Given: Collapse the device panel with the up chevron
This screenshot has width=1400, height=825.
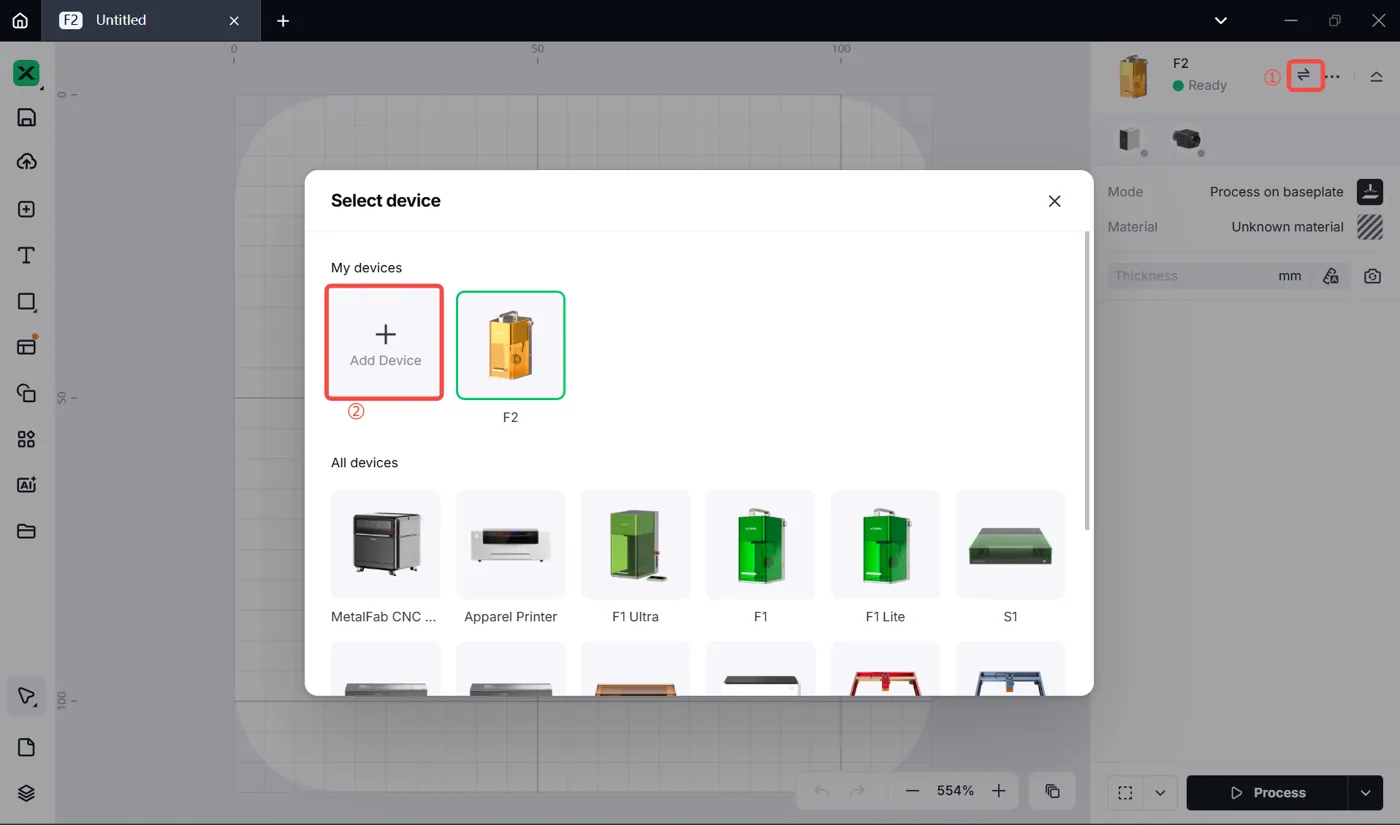Looking at the screenshot, I should pos(1377,77).
